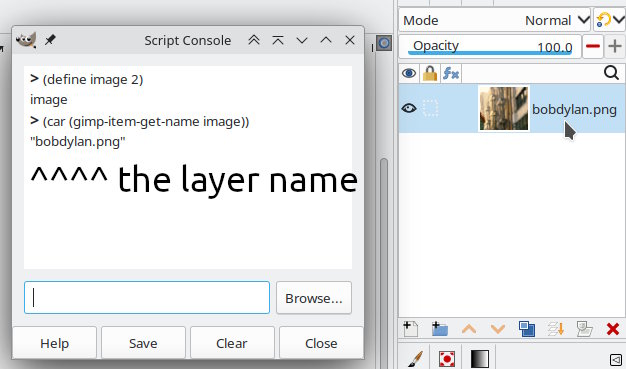626x369 pixels.
Task: Click the GIMP Wilber icon in Script Console titlebar
Action: click(26, 40)
